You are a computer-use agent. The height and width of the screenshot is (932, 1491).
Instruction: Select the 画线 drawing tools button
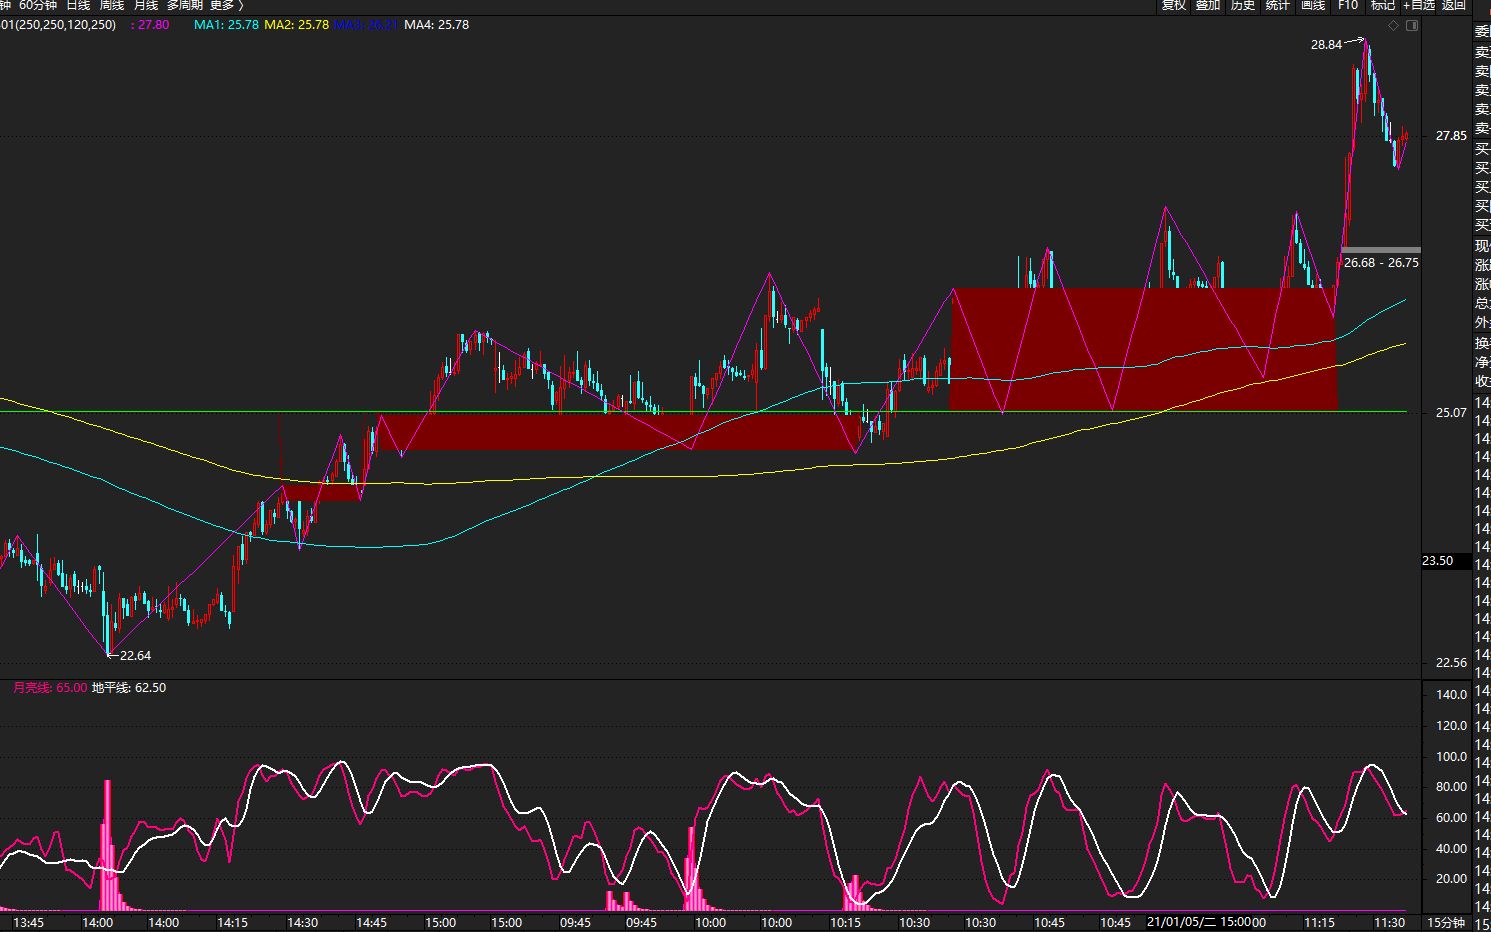(1313, 5)
